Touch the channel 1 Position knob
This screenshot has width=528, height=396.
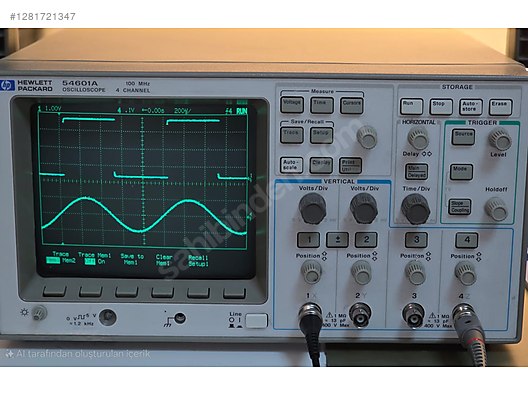[x=311, y=272]
